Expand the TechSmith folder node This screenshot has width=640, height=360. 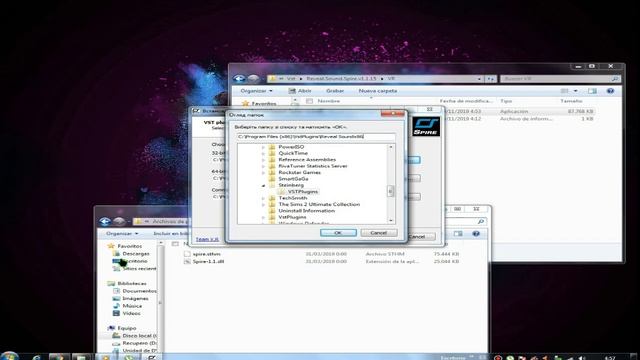[263, 198]
